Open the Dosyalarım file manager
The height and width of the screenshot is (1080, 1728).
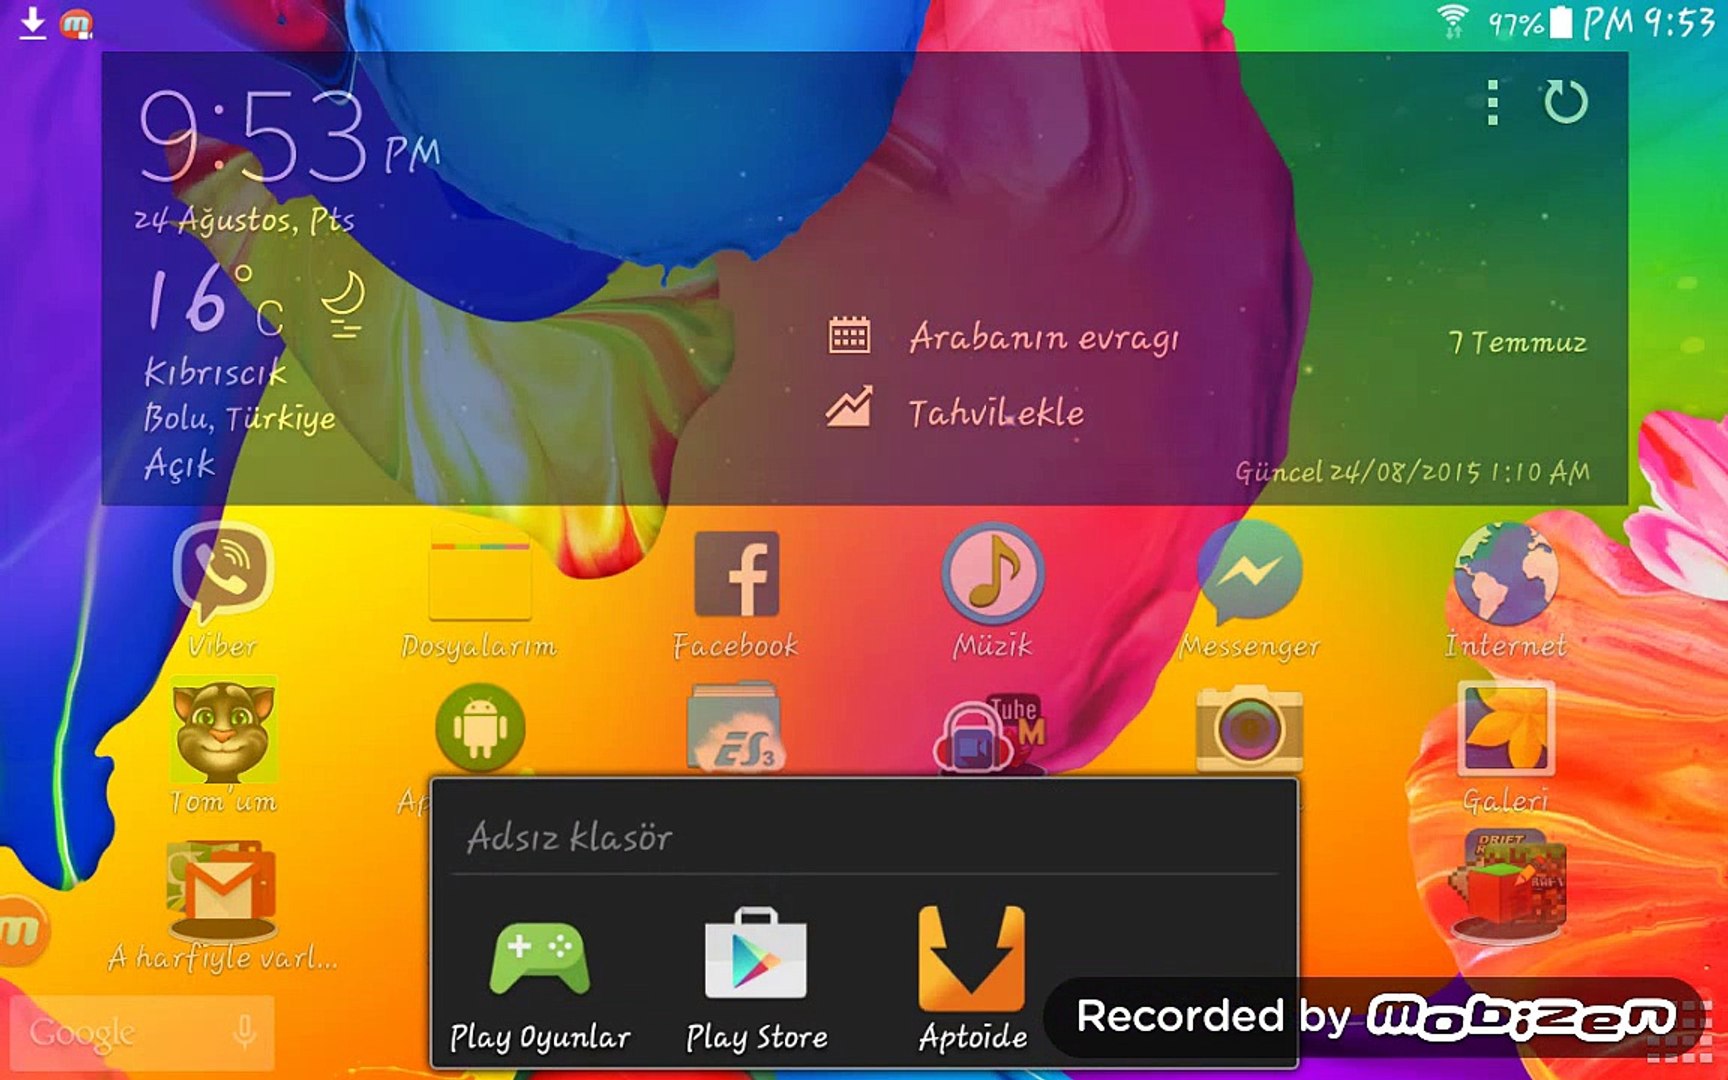479,580
